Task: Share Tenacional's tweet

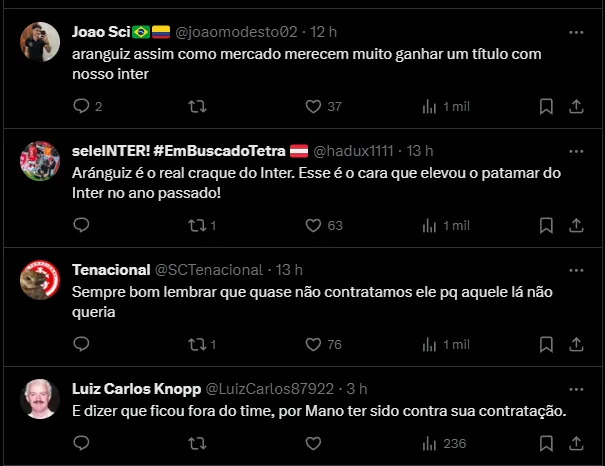Action: pyautogui.click(x=577, y=344)
